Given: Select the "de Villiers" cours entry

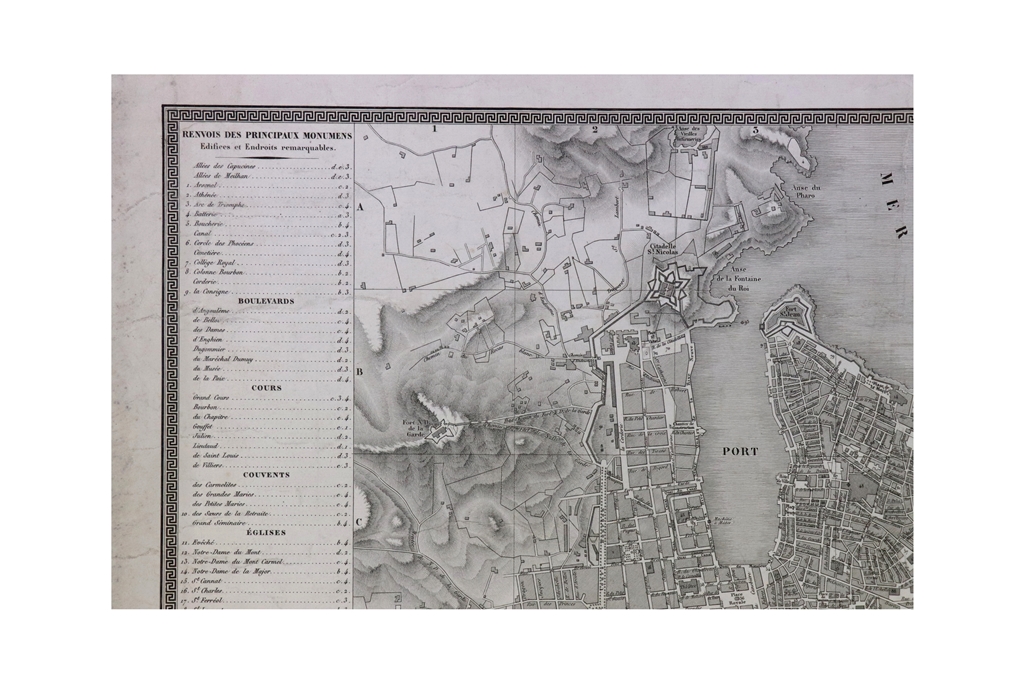Looking at the screenshot, I should [272, 466].
